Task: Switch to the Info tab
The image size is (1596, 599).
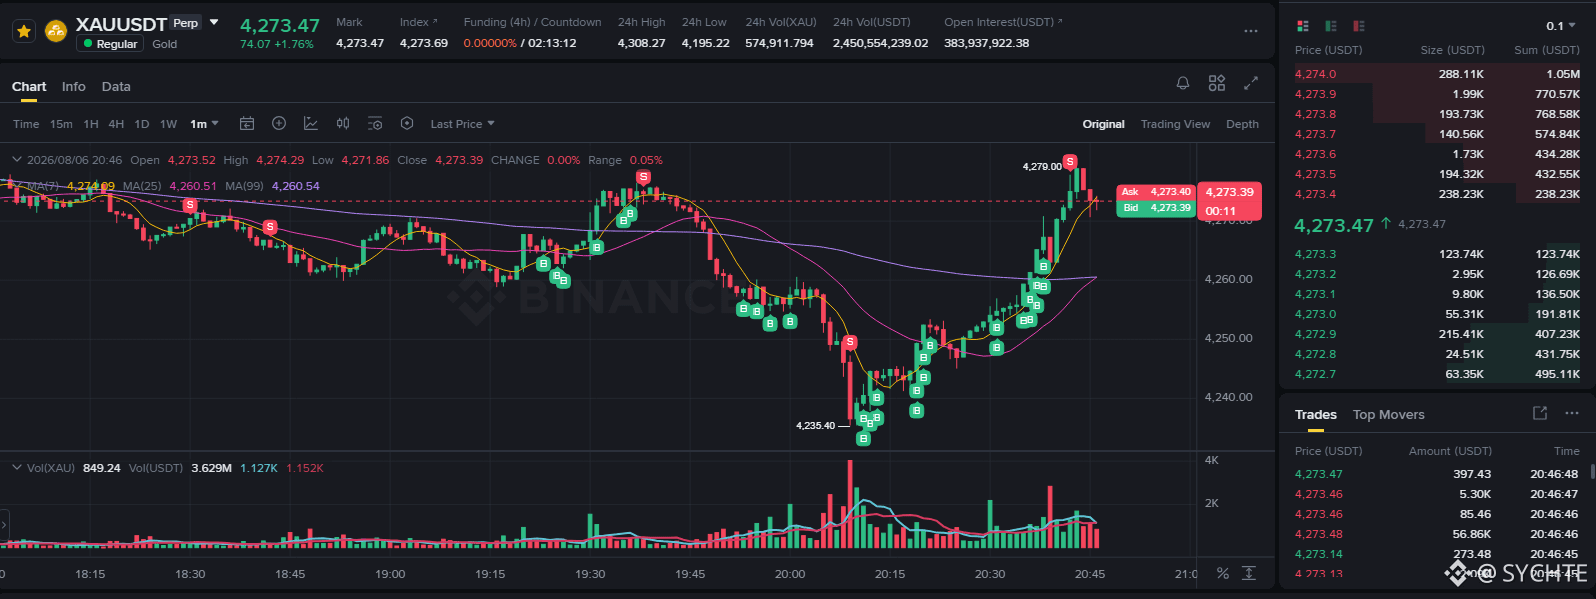Action: (x=74, y=87)
